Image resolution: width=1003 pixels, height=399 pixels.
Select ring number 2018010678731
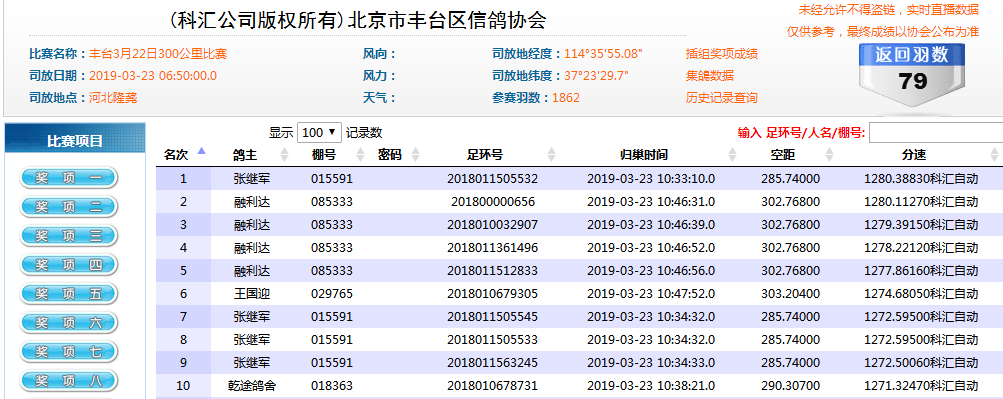[493, 386]
